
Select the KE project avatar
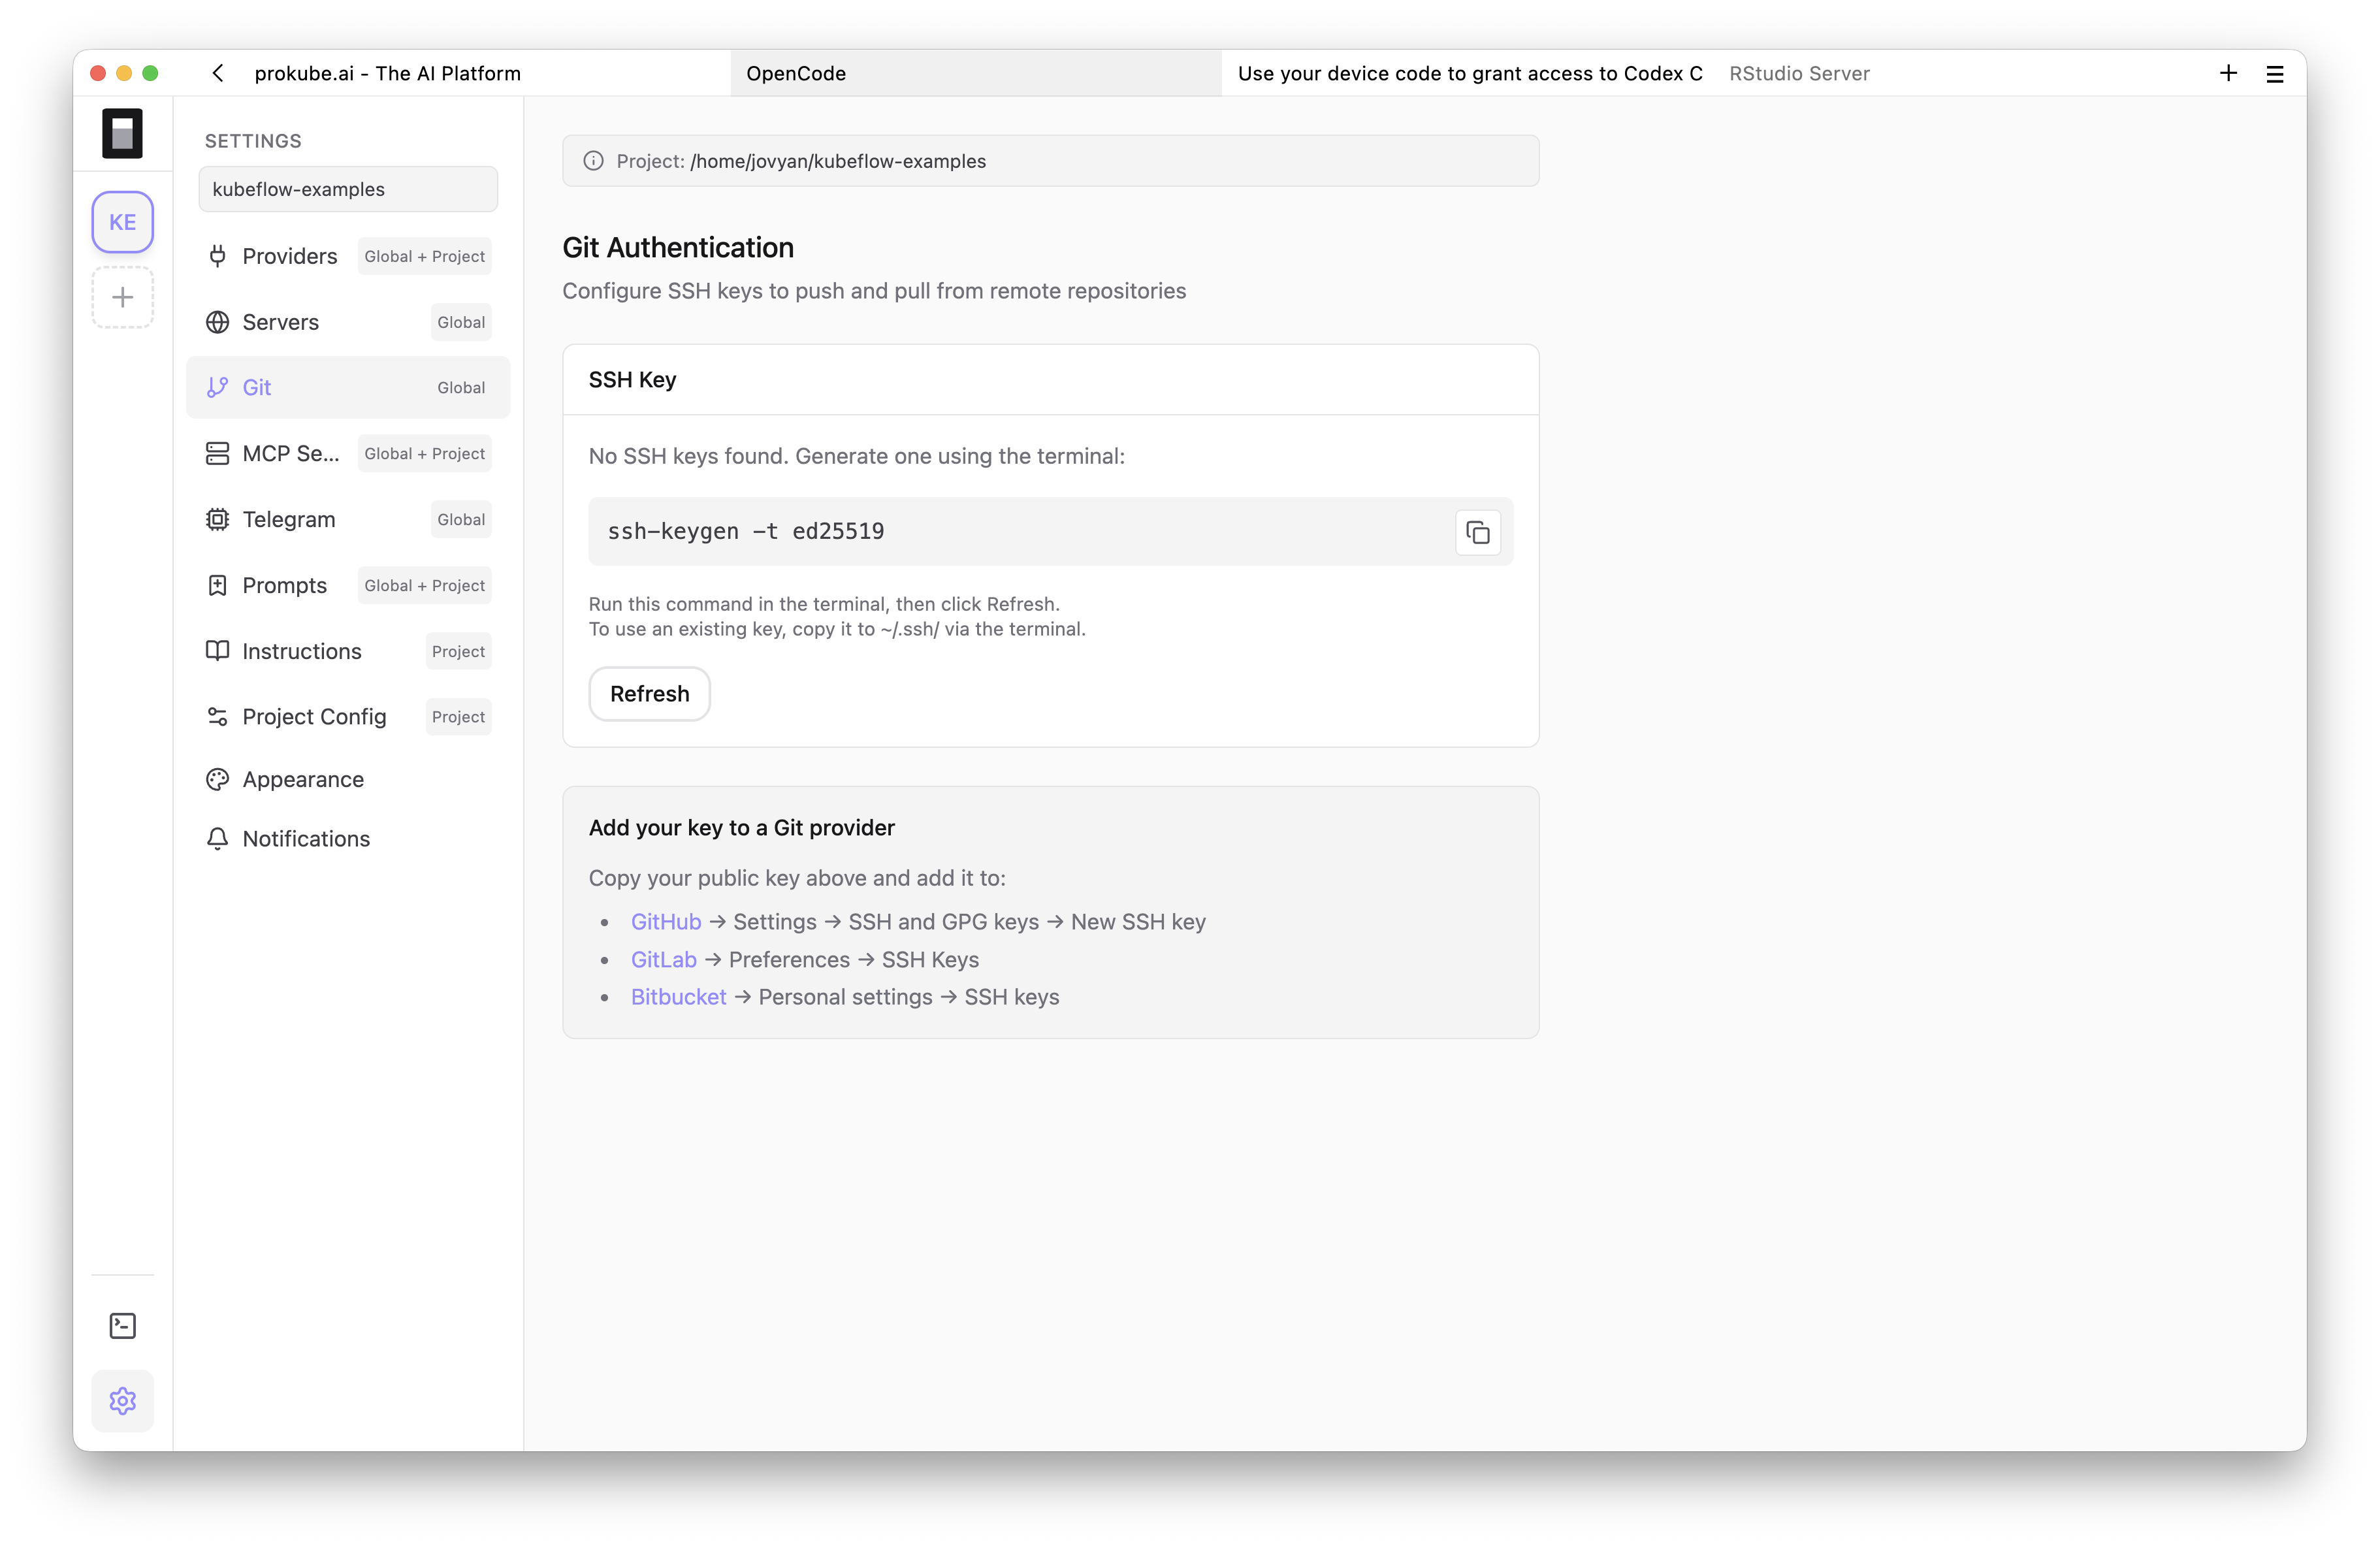[122, 222]
